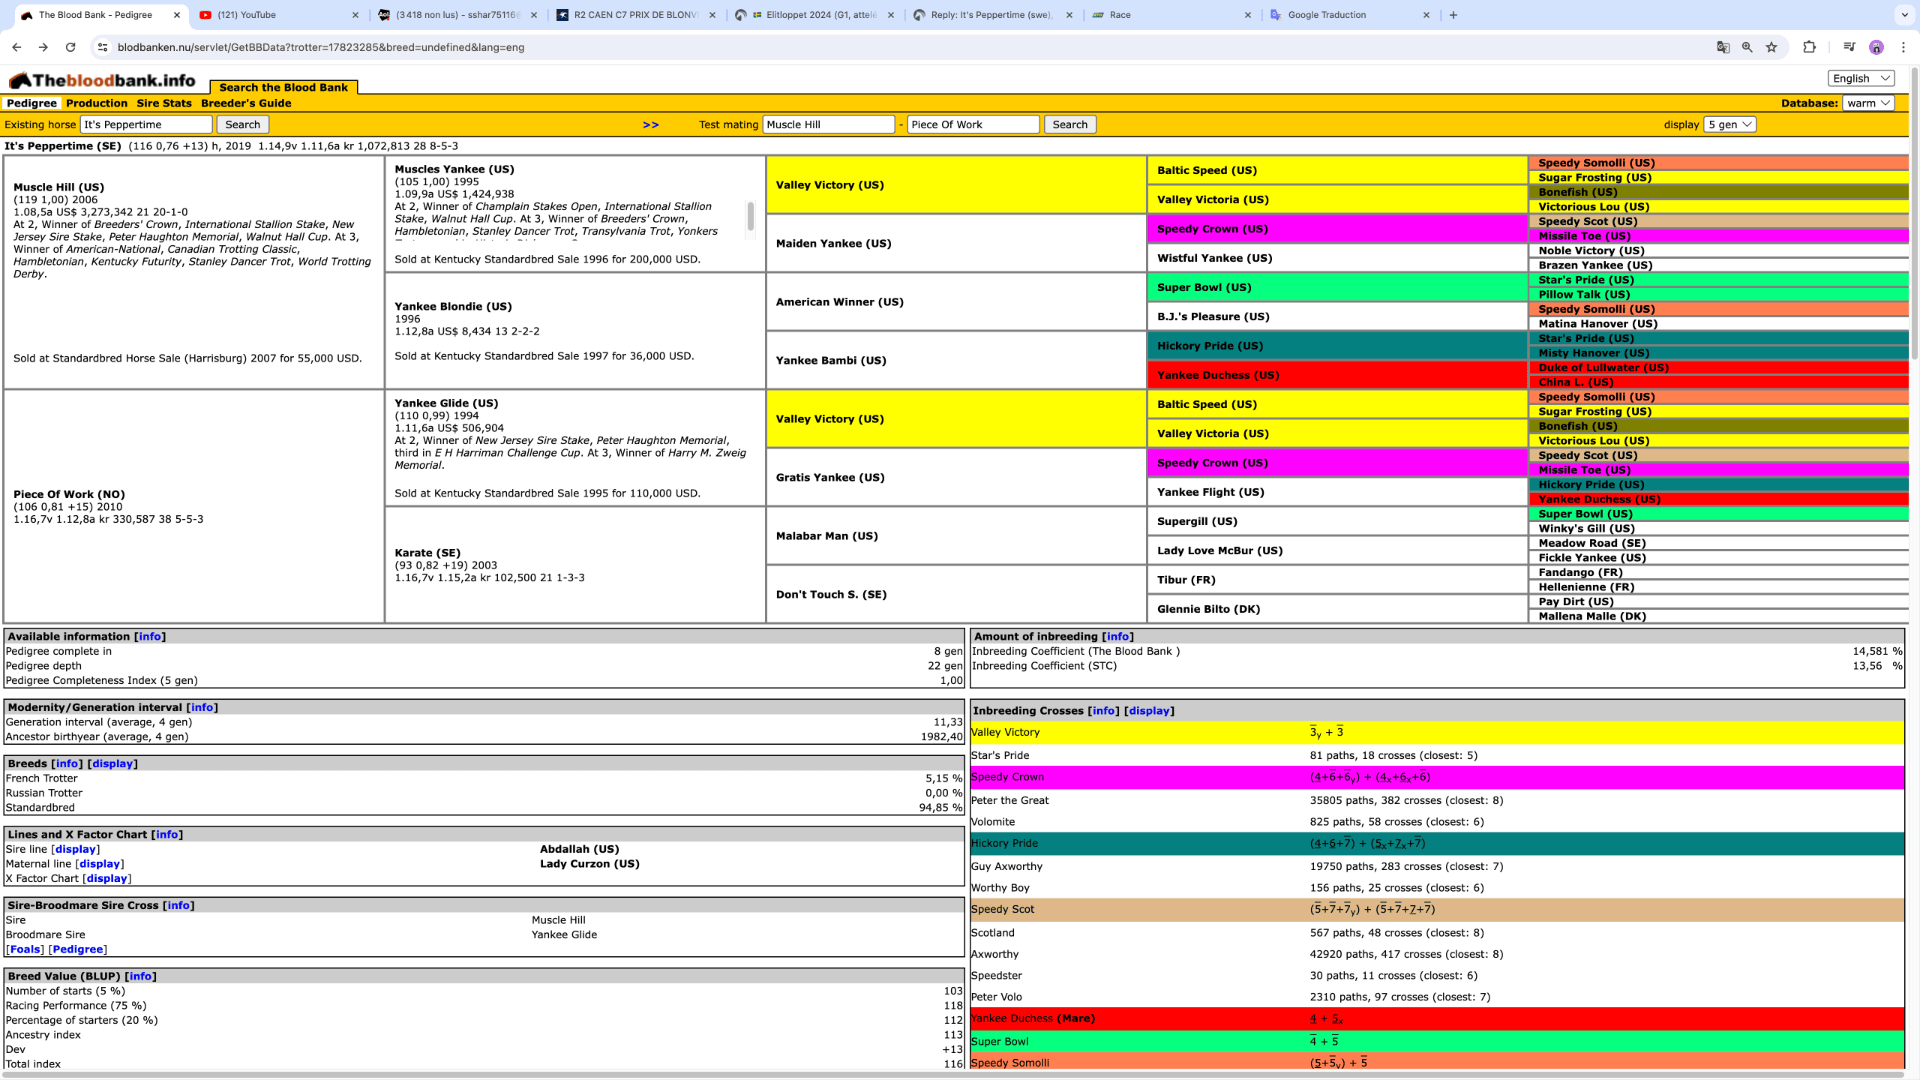Click the double arrow swap icon
Screen dimensions: 1920x1080
pyautogui.click(x=650, y=125)
